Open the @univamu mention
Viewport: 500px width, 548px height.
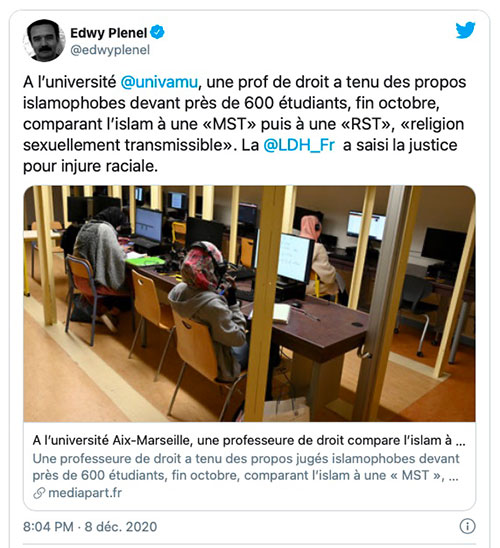click(x=159, y=82)
